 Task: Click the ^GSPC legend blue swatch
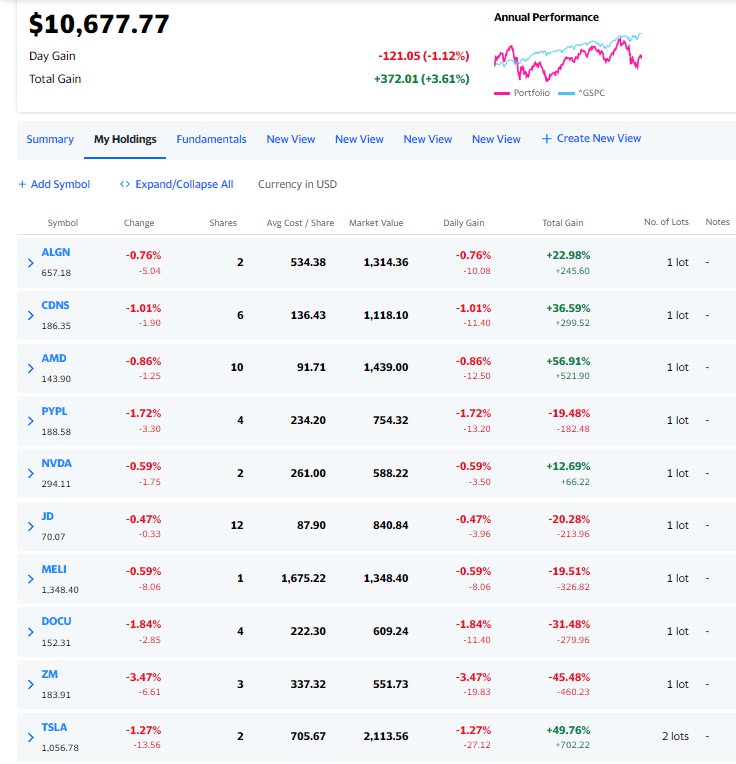[566, 93]
